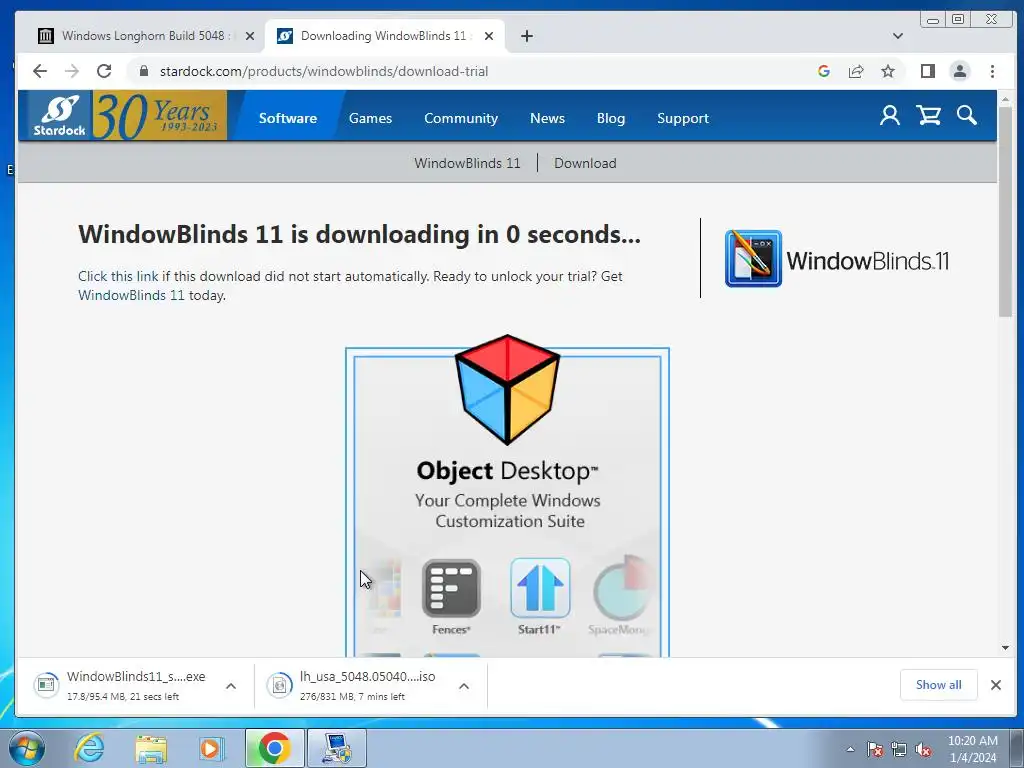Image resolution: width=1024 pixels, height=768 pixels.
Task: Reload the page with refresh icon
Action: coord(104,71)
